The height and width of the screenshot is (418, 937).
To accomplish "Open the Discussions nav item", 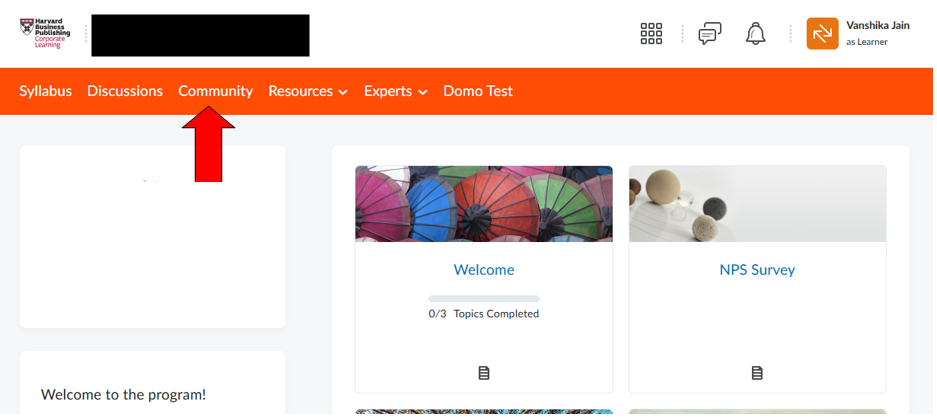I will pos(125,91).
